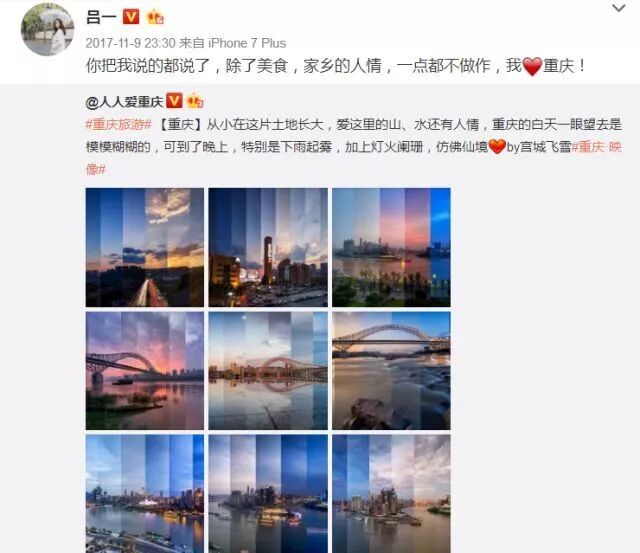Click the profile avatar of 吕一

[x=47, y=29]
